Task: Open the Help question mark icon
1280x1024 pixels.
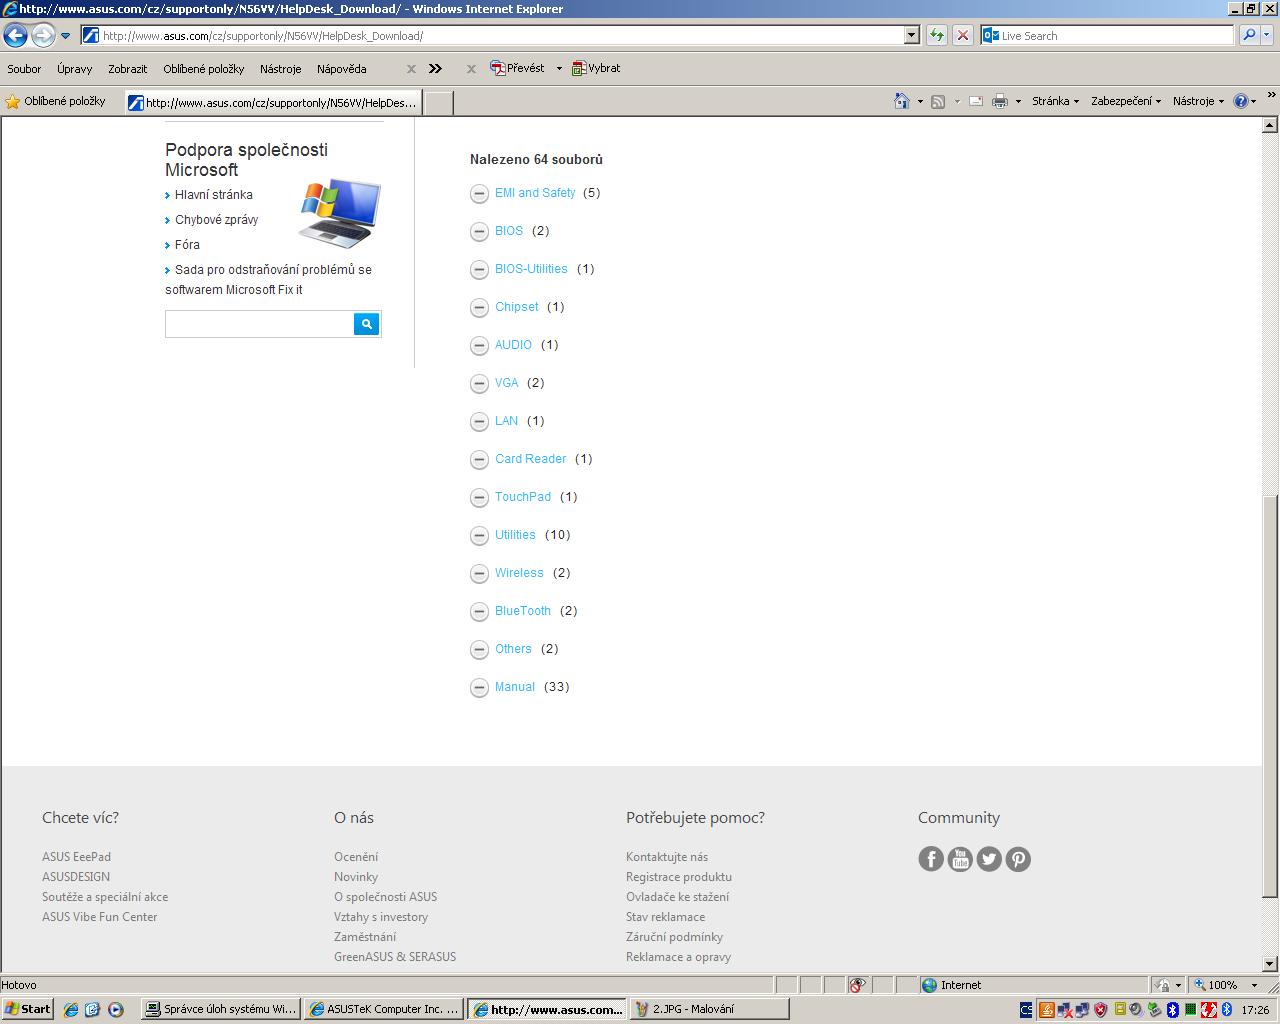Action: pyautogui.click(x=1241, y=101)
